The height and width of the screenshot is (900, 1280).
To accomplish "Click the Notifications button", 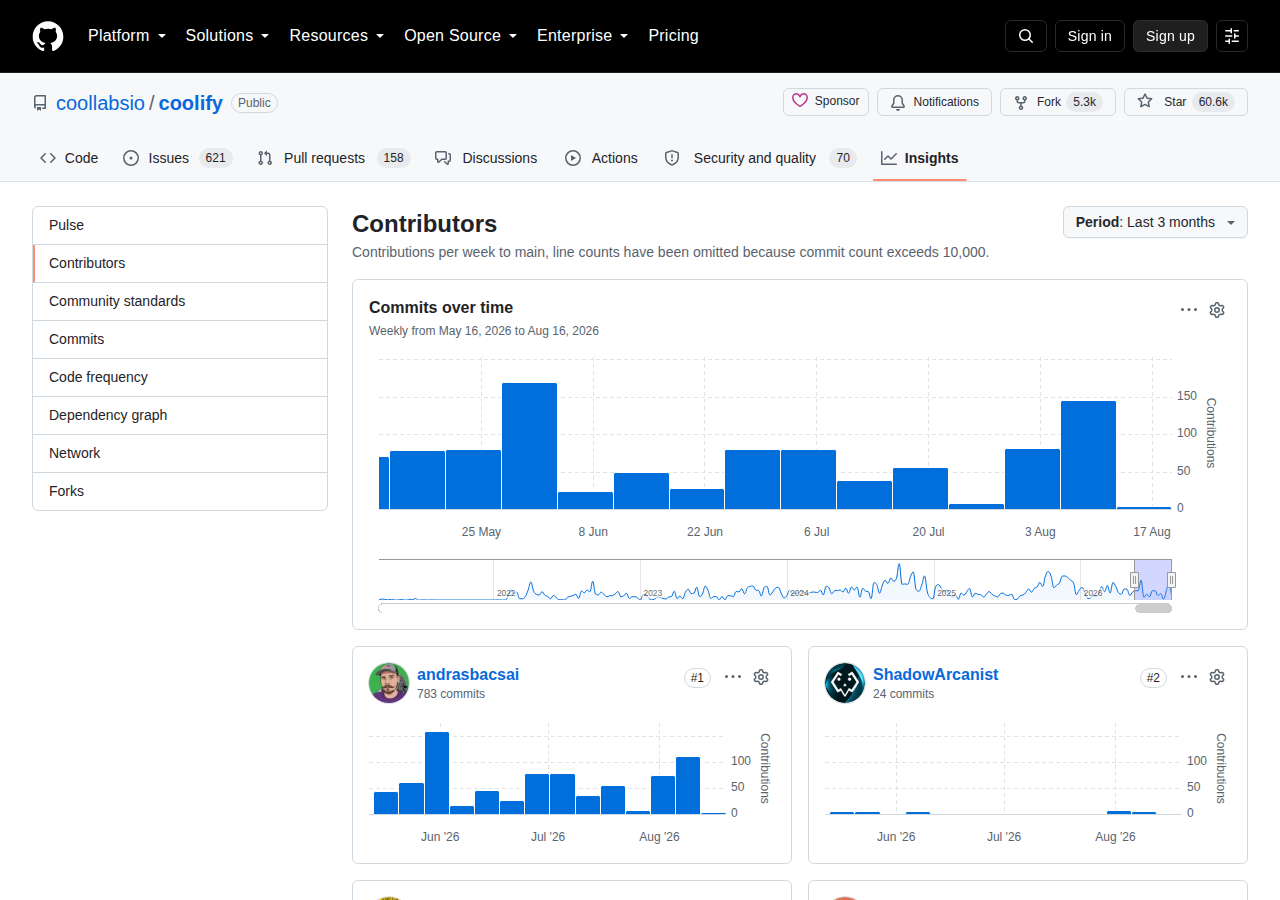I will coord(934,102).
